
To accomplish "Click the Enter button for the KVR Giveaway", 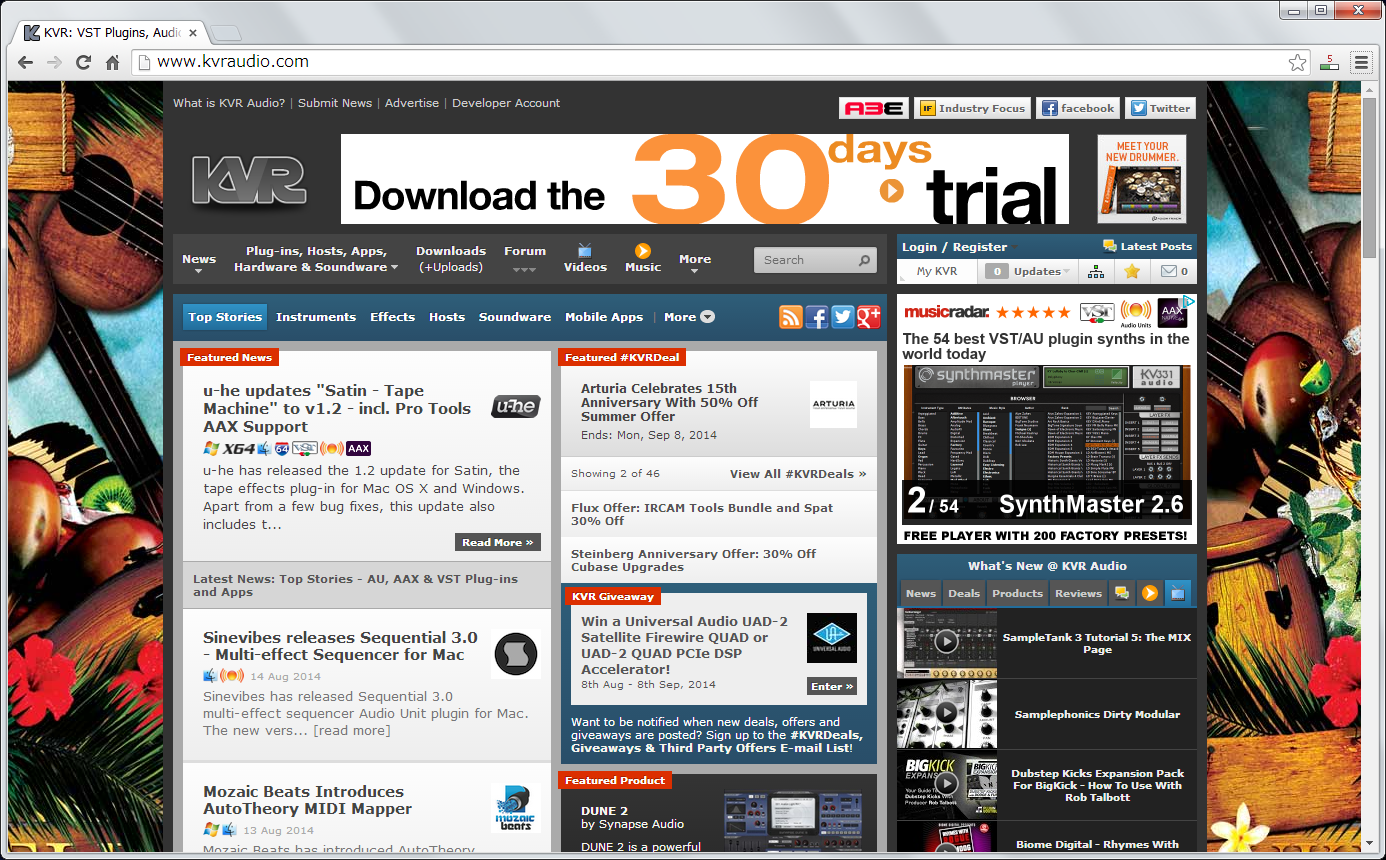I will [832, 686].
